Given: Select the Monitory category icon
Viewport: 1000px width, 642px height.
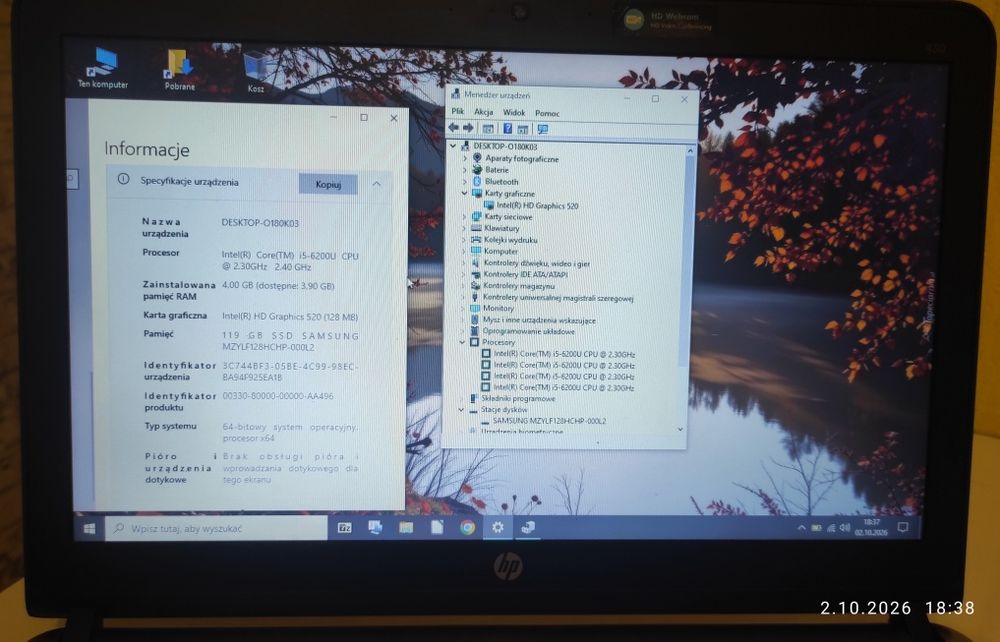Looking at the screenshot, I should [474, 308].
